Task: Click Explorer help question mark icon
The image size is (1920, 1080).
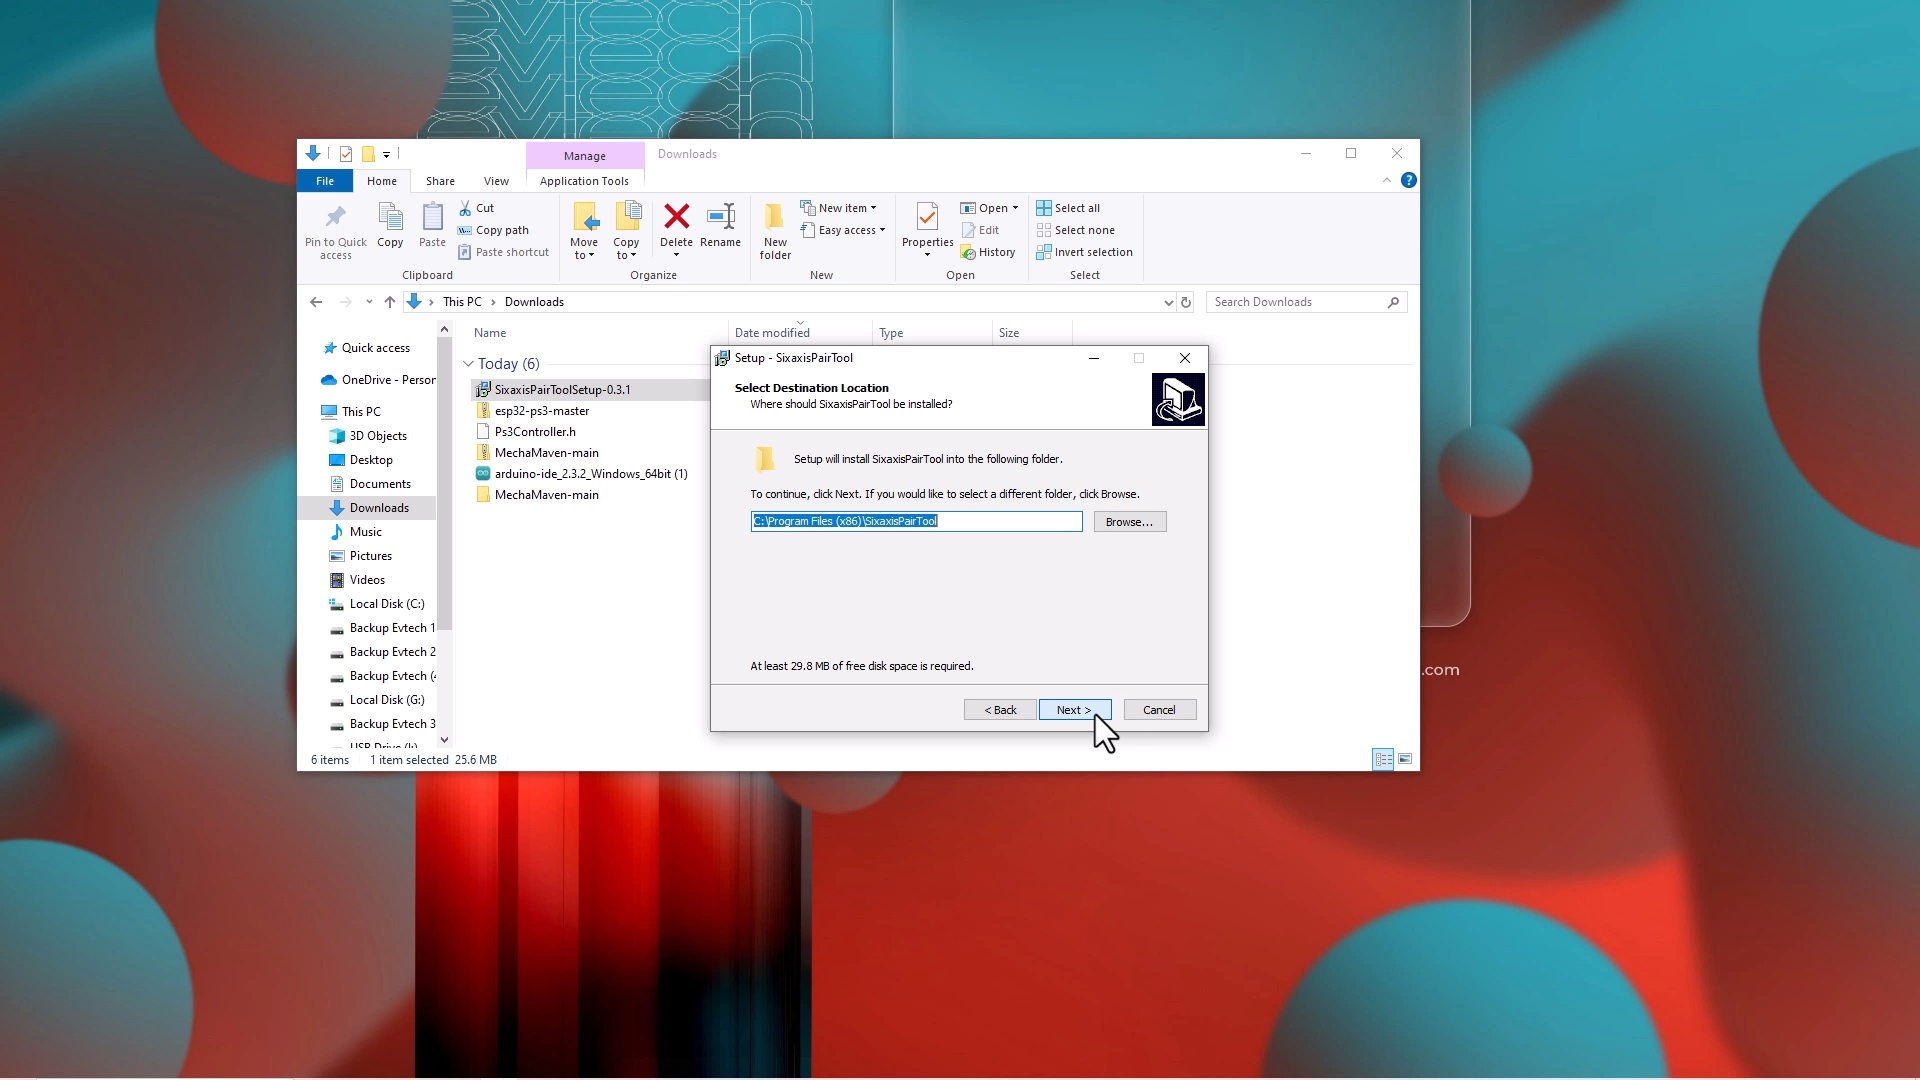Action: coord(1408,180)
